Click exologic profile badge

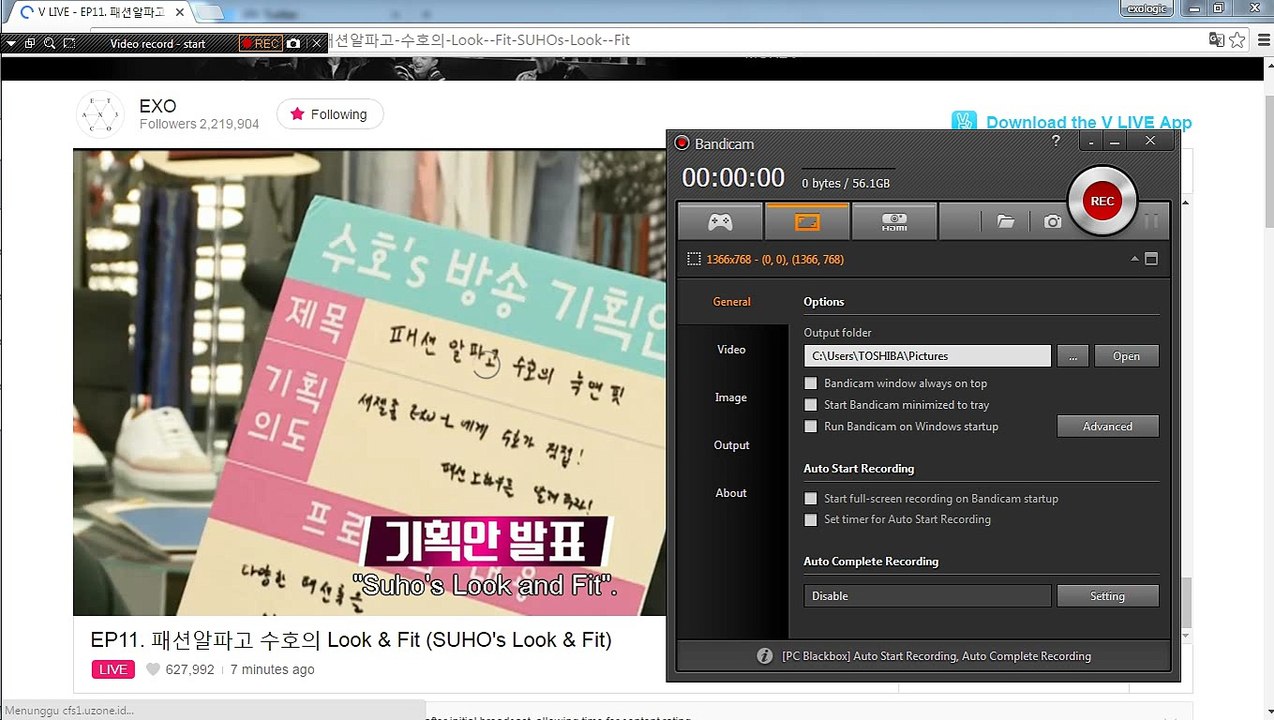click(1146, 8)
